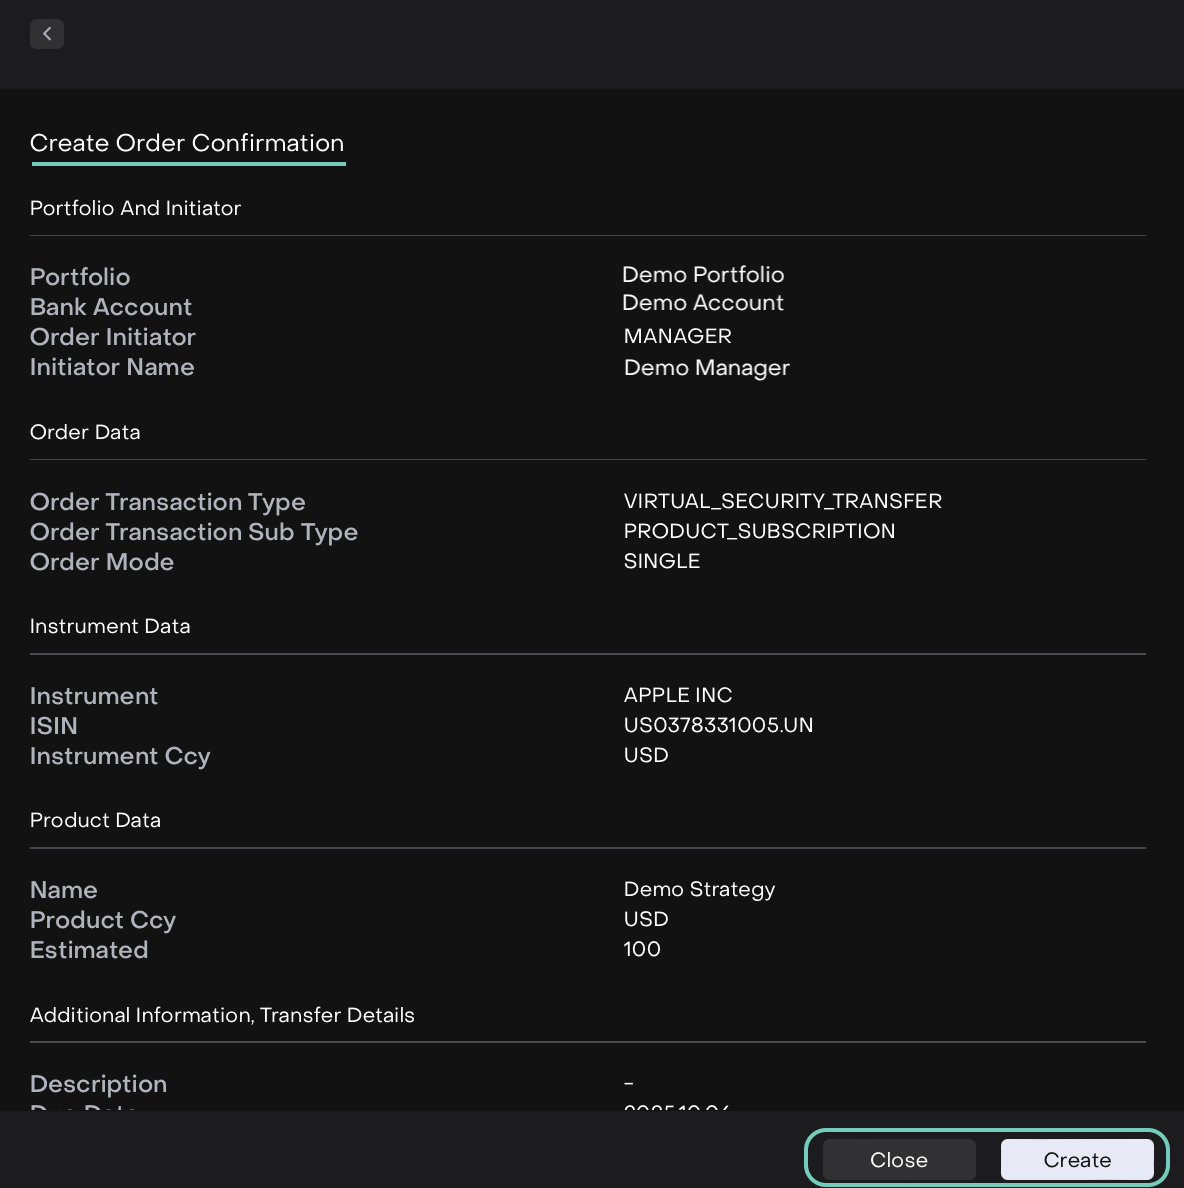The width and height of the screenshot is (1184, 1188).
Task: Select the Create Order Confirmation tab heading
Action: point(187,143)
